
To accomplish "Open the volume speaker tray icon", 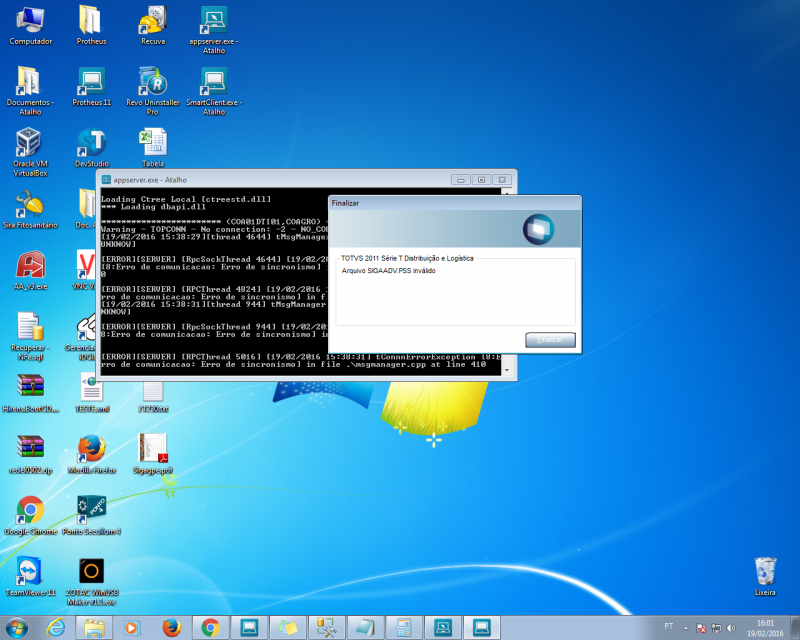I will point(731,628).
